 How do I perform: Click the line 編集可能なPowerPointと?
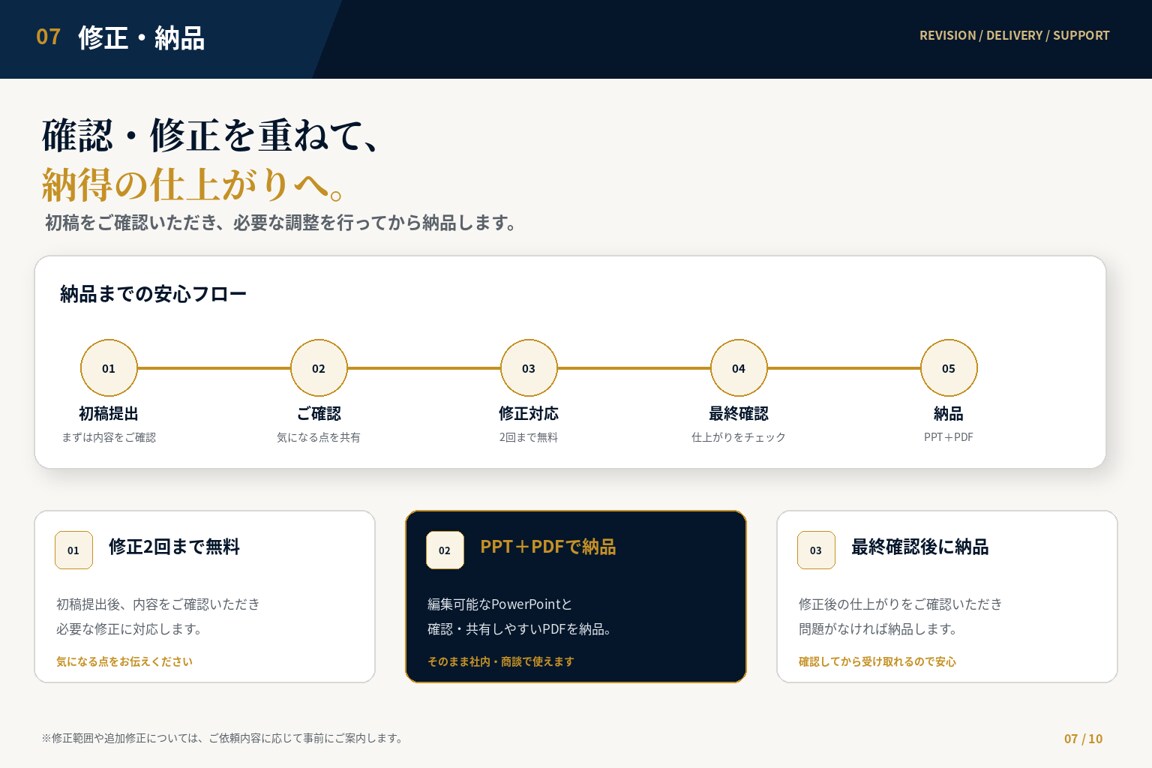click(500, 604)
